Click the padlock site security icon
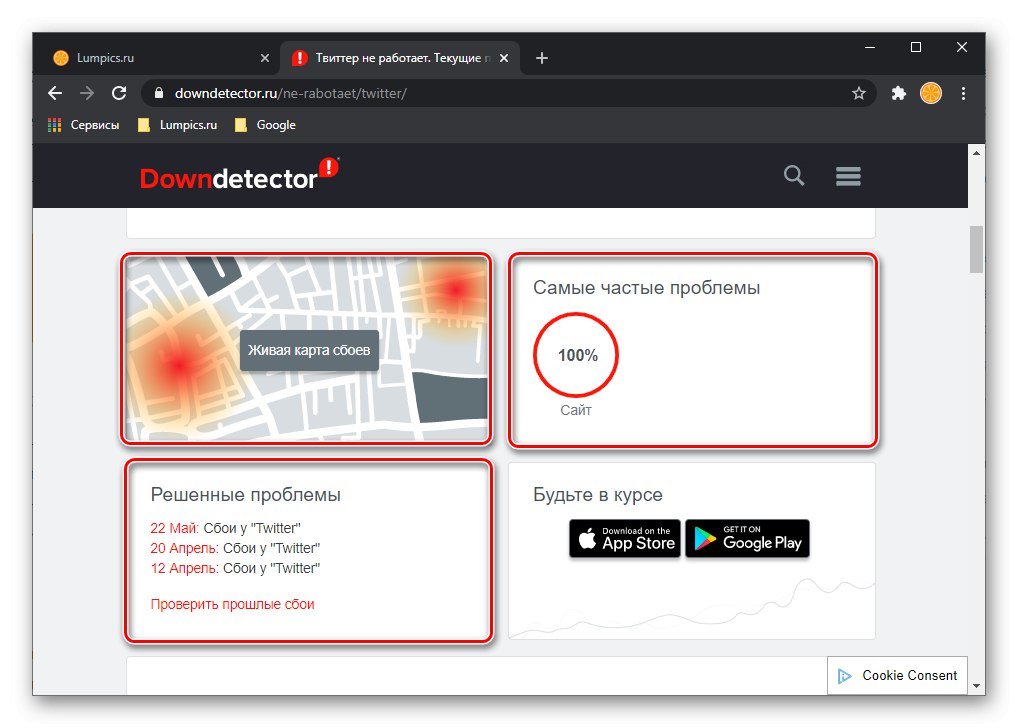Image resolution: width=1018 pixels, height=728 pixels. [158, 94]
